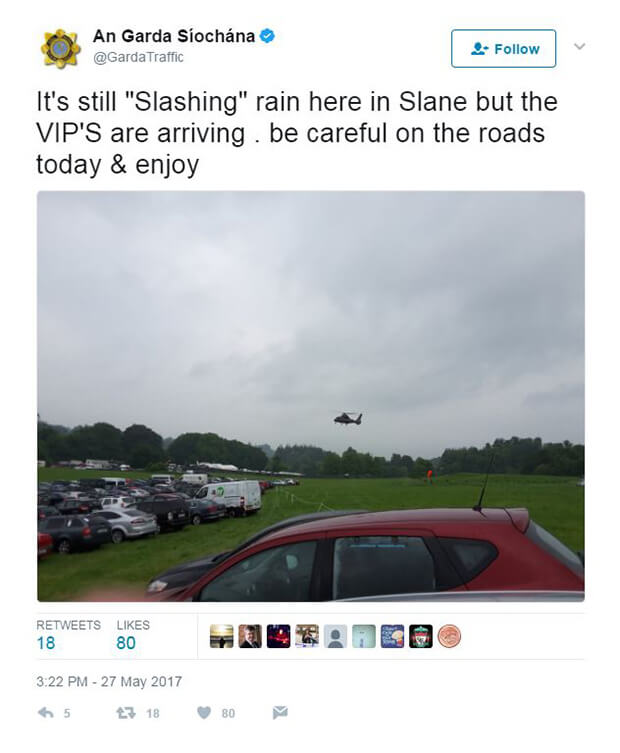Open the 3:22 PM - 27 May 2017 timestamp

pos(109,681)
